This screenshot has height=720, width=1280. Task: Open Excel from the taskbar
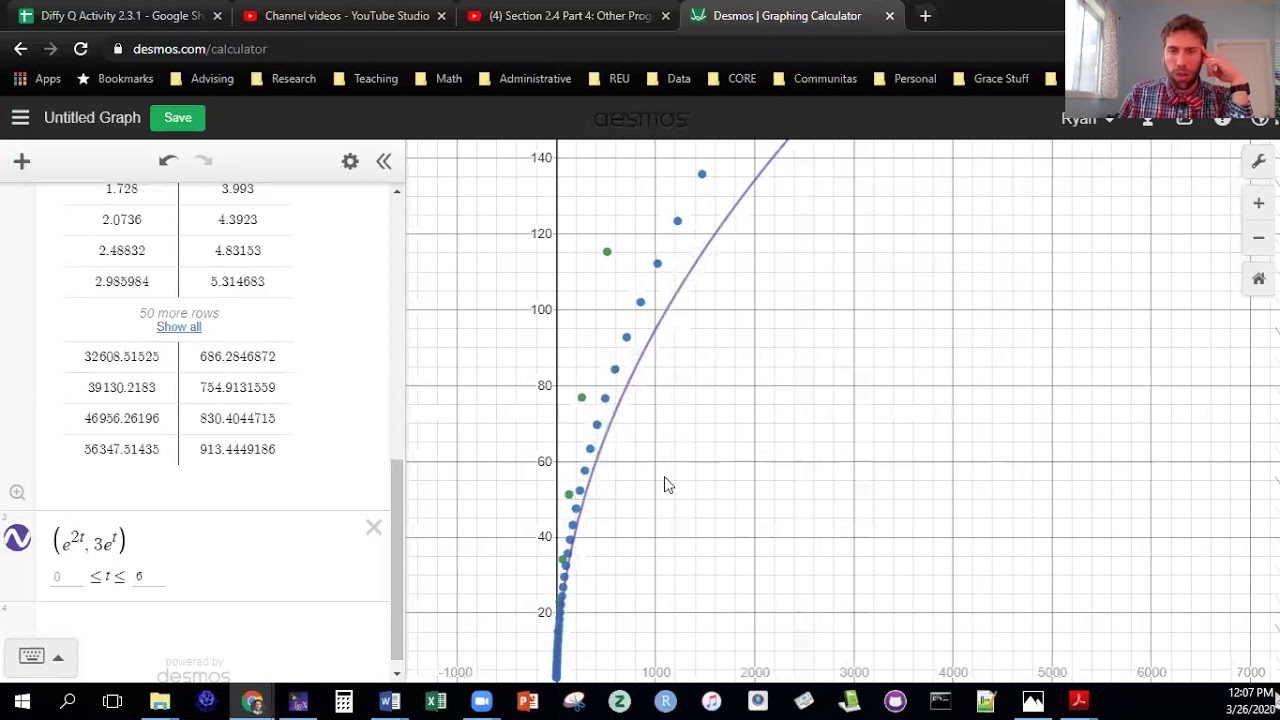point(435,701)
